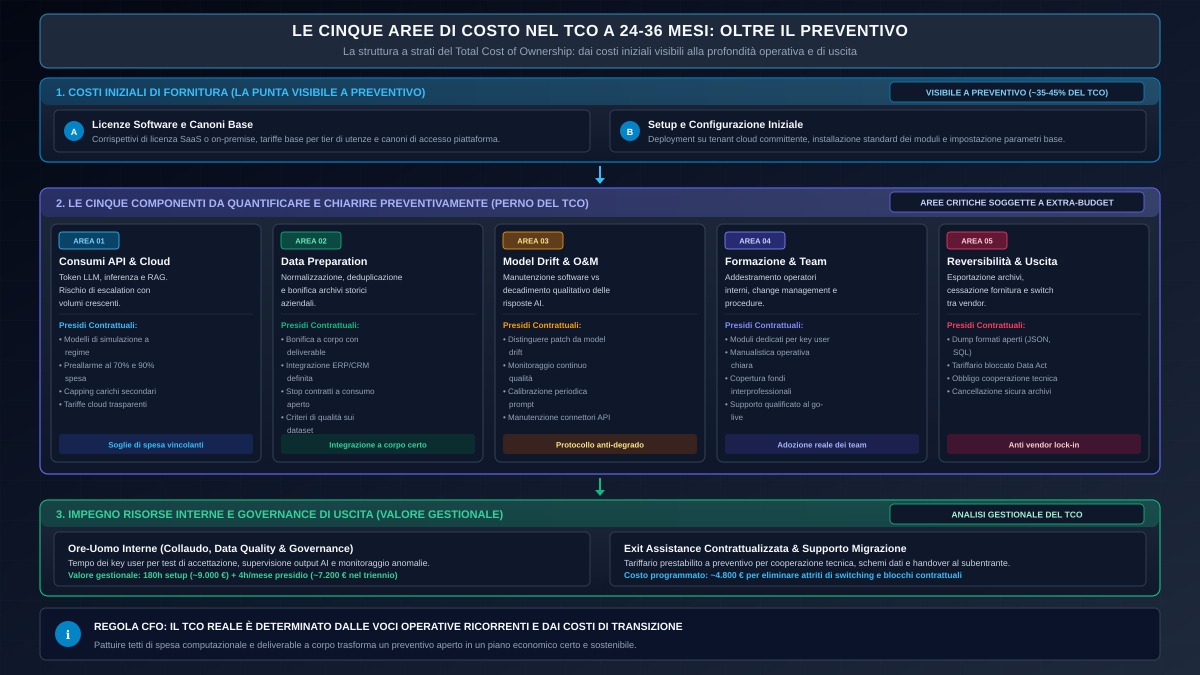1200x675 pixels.
Task: Click the 'Ore-Uomo Interne (Collaudo, Data Quality & Governance)' heading
Action: [x=210, y=548]
